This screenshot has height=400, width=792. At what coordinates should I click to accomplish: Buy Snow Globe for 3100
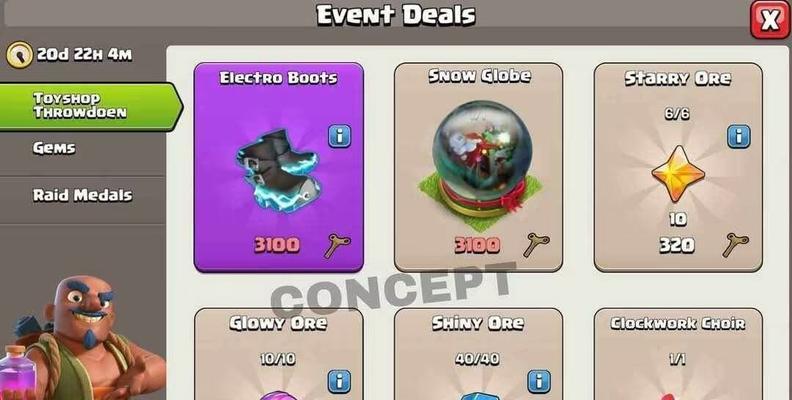(477, 245)
